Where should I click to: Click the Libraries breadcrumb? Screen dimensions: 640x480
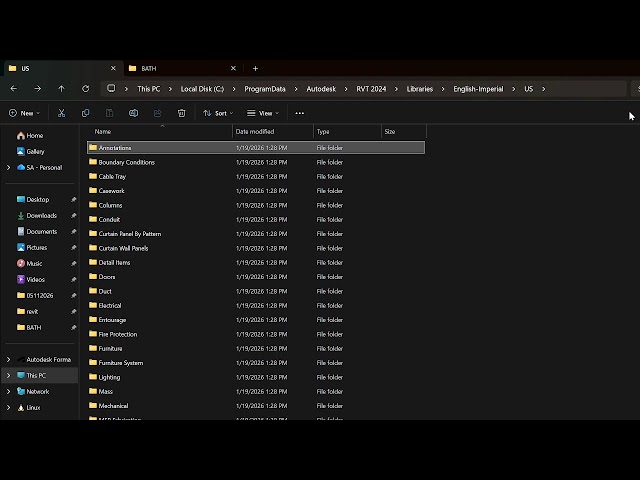coord(420,89)
